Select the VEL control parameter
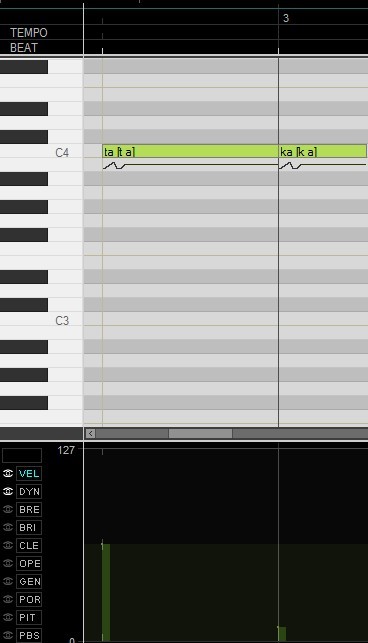This screenshot has width=368, height=643. [29, 474]
